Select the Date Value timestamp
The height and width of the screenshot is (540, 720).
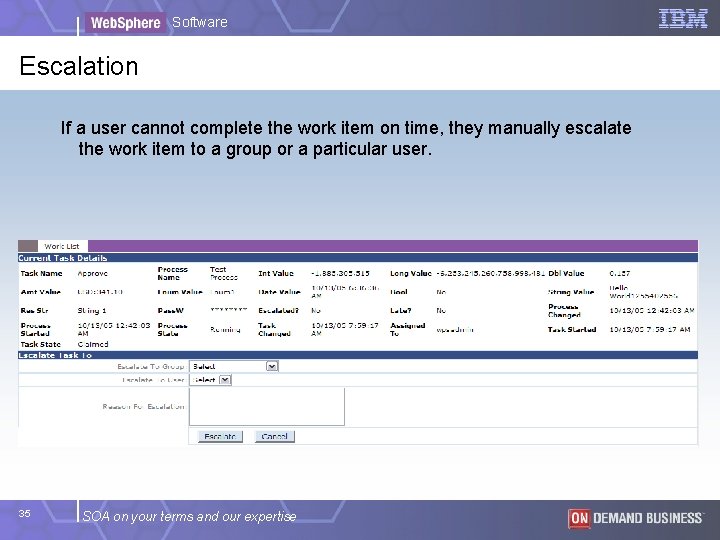pyautogui.click(x=345, y=292)
